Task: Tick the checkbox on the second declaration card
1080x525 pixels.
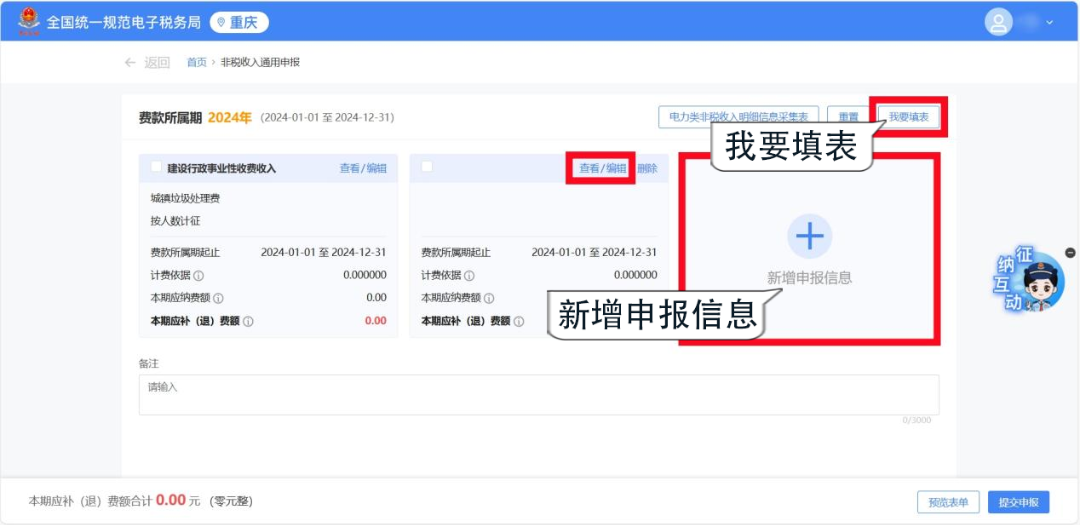Action: [x=427, y=167]
